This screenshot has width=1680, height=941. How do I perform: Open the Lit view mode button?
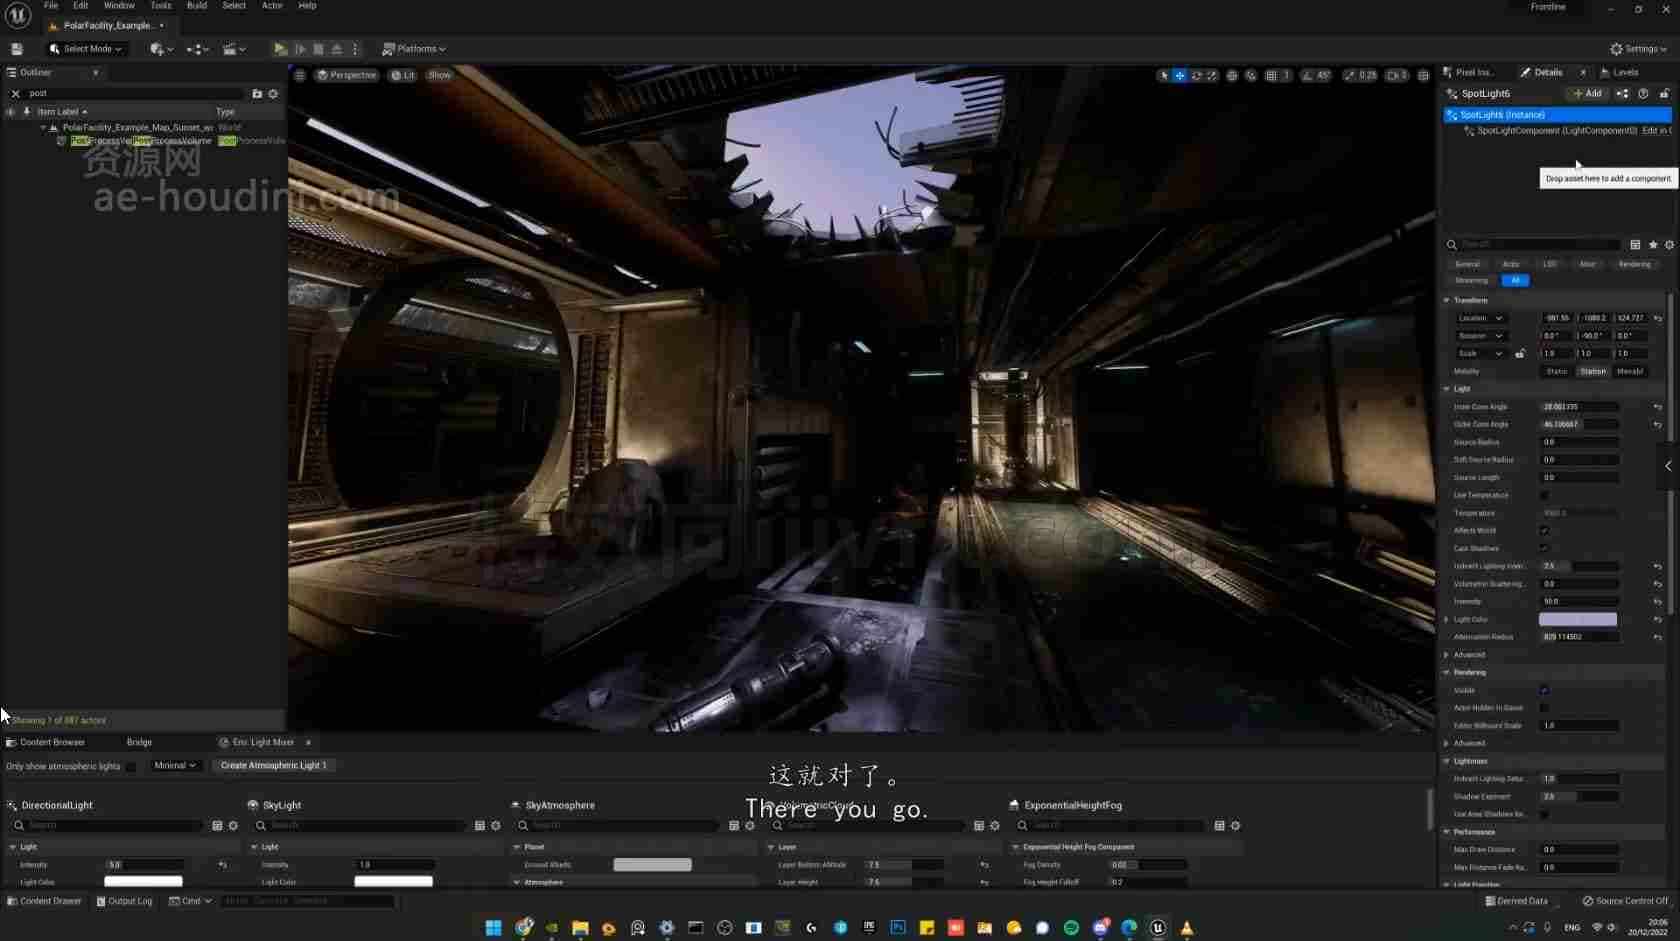(x=403, y=75)
